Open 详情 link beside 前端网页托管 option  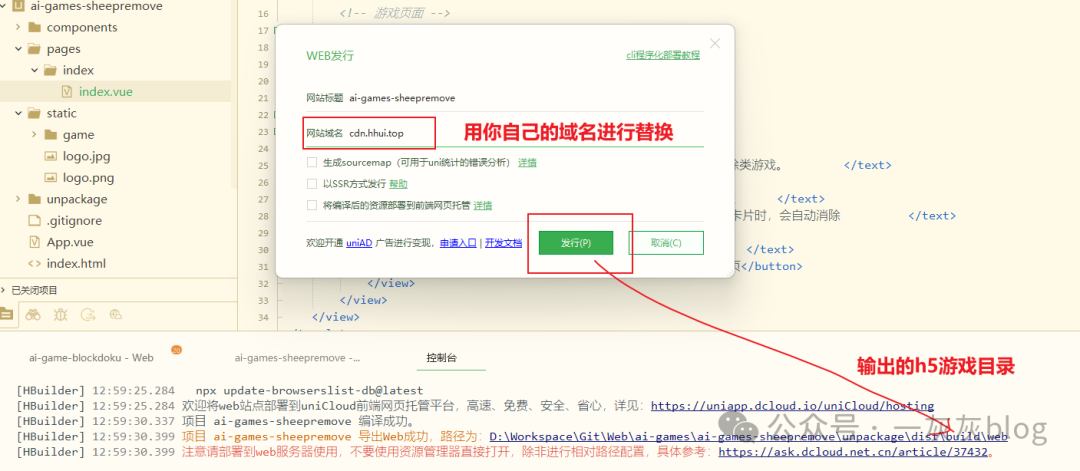(483, 205)
